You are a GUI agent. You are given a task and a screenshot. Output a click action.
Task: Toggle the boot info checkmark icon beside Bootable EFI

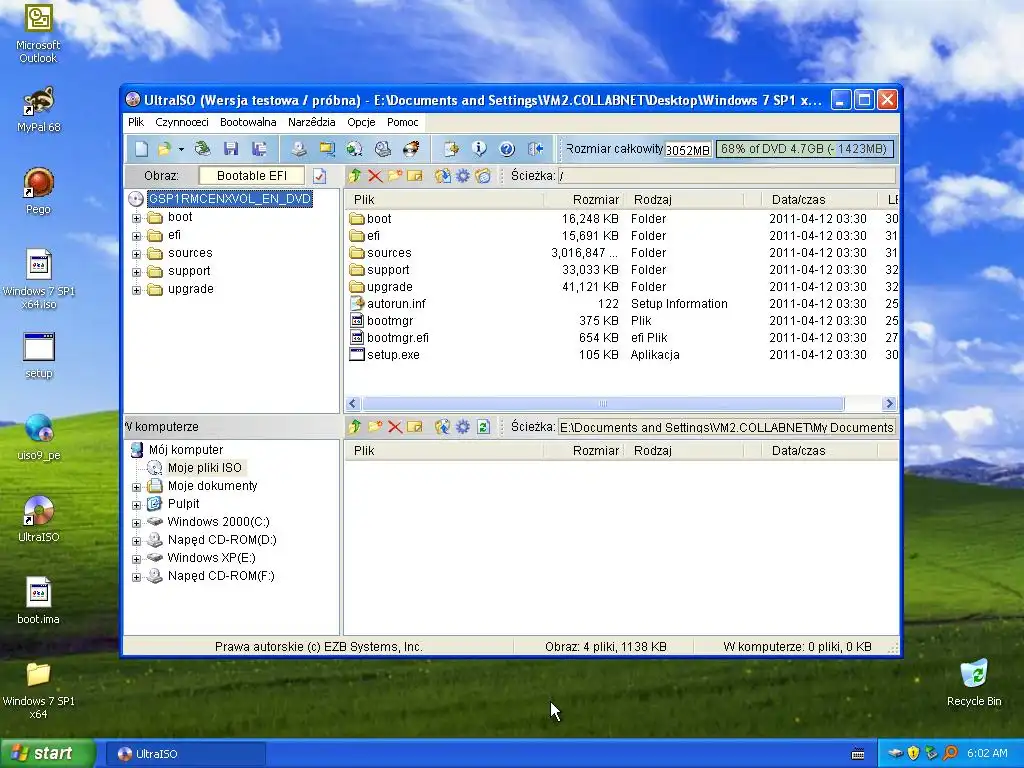pyautogui.click(x=319, y=176)
